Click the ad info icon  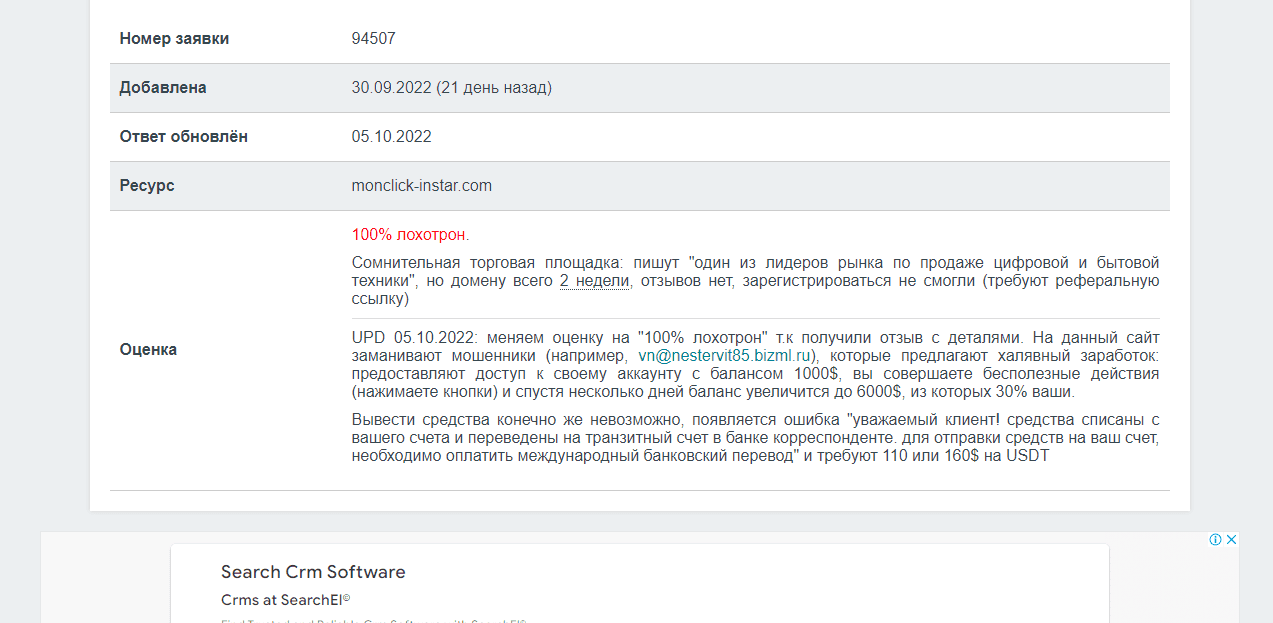click(1215, 539)
